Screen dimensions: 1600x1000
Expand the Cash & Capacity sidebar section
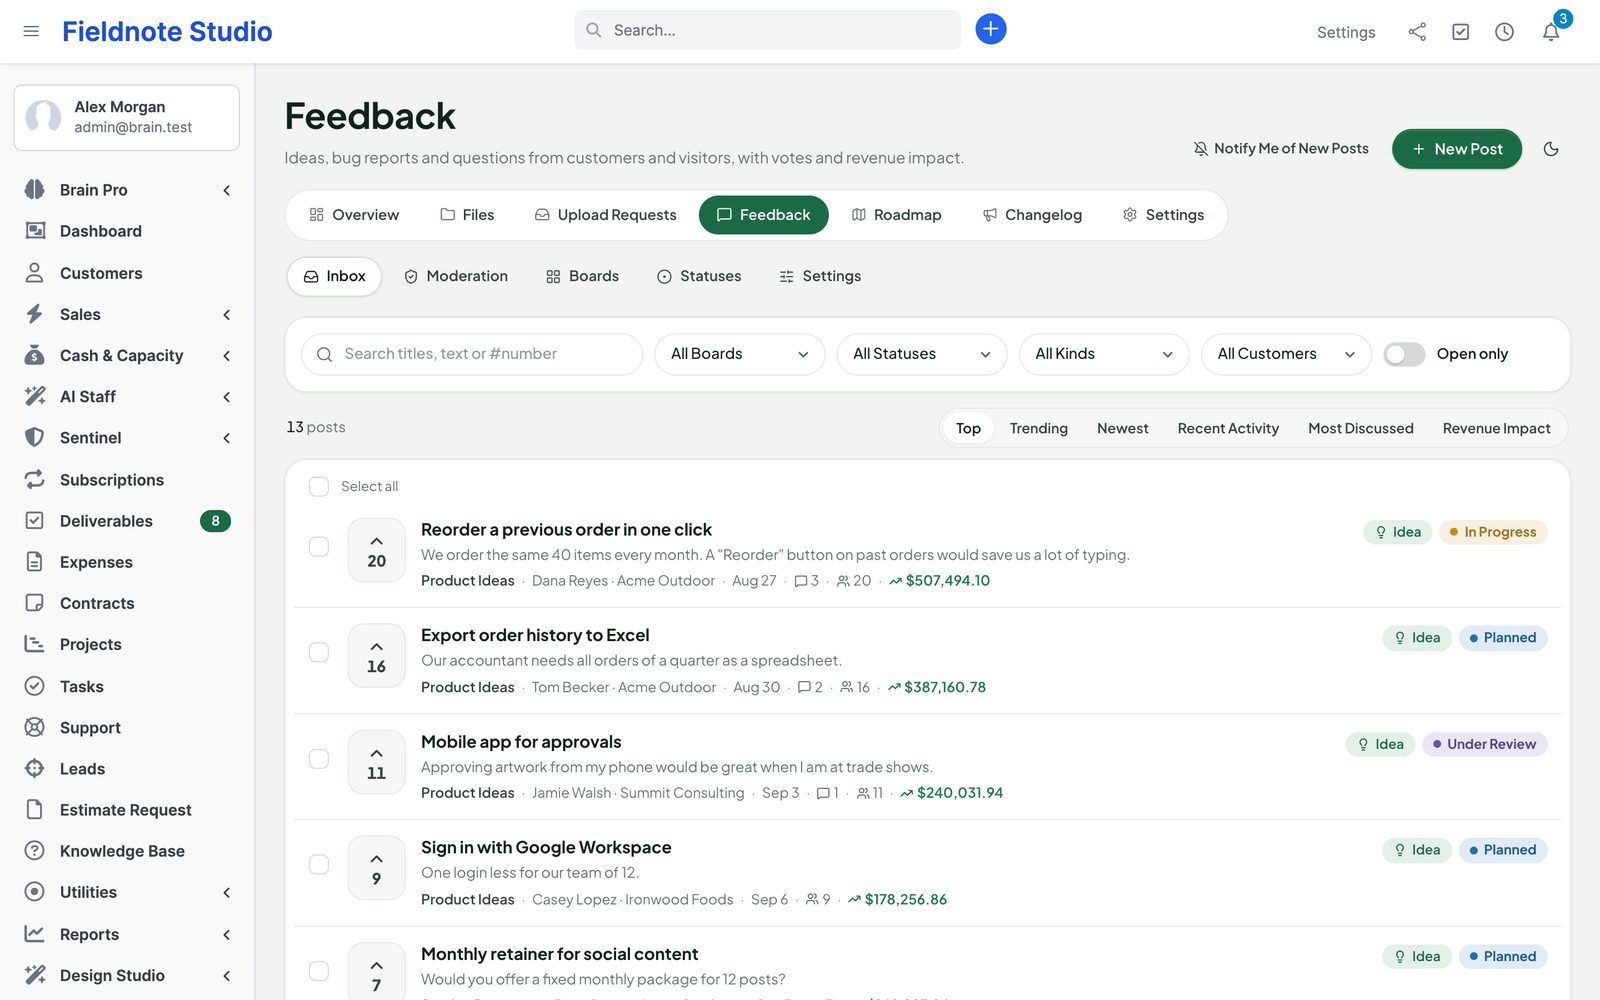[127, 355]
